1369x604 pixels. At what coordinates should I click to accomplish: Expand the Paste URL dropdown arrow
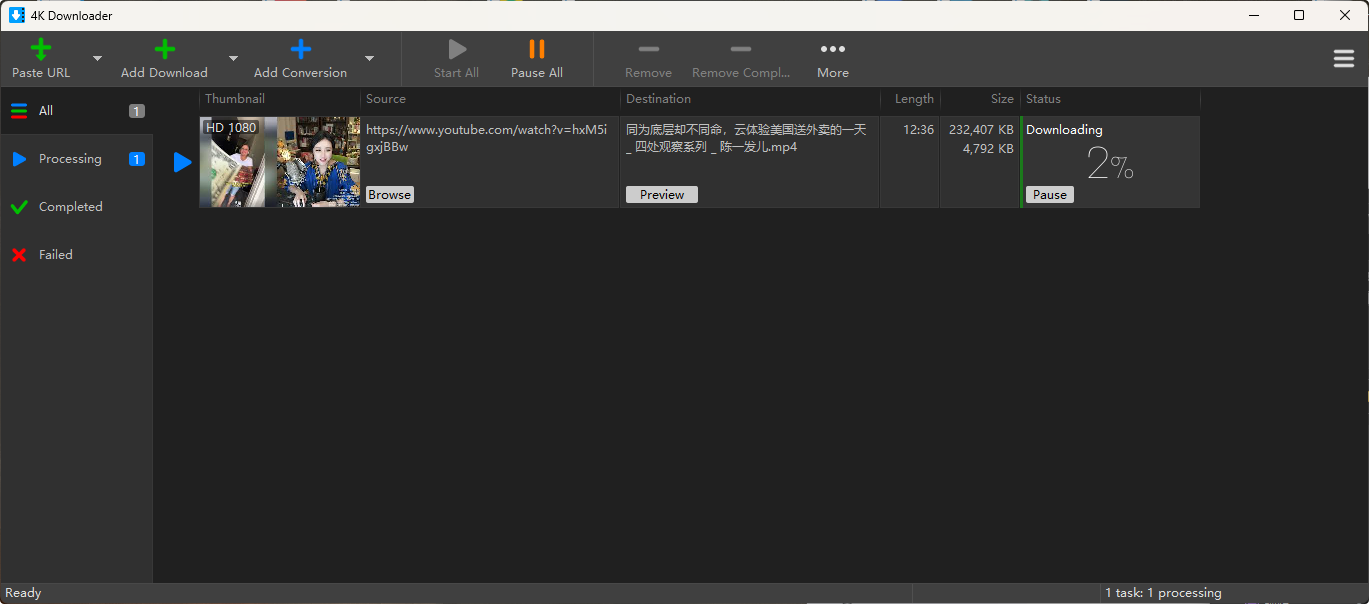pos(97,59)
